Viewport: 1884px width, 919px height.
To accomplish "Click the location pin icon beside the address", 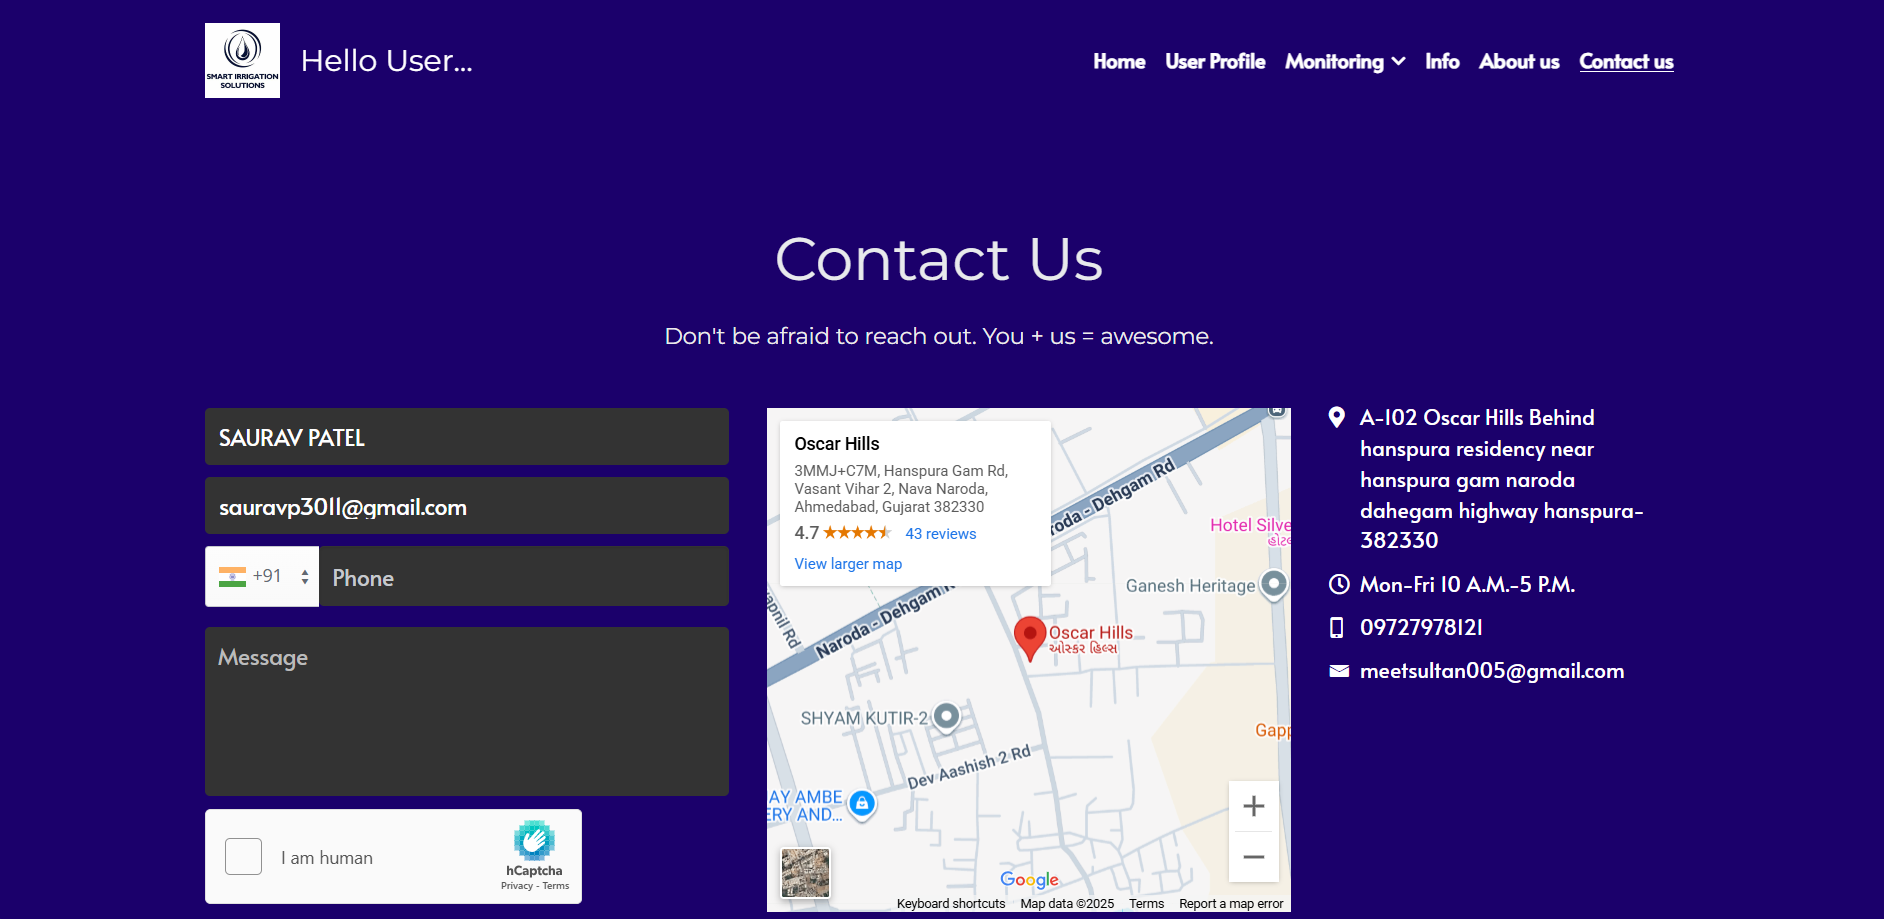I will tap(1338, 417).
